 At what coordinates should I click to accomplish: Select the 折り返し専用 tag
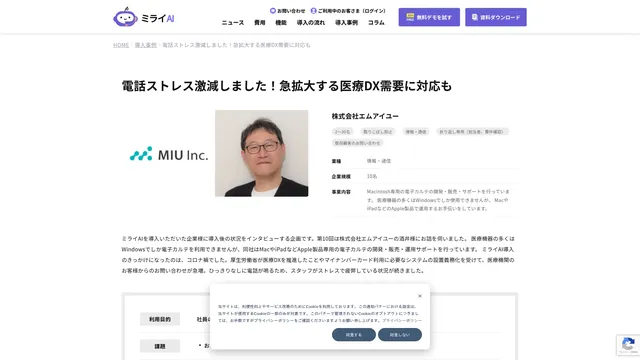tap(472, 131)
